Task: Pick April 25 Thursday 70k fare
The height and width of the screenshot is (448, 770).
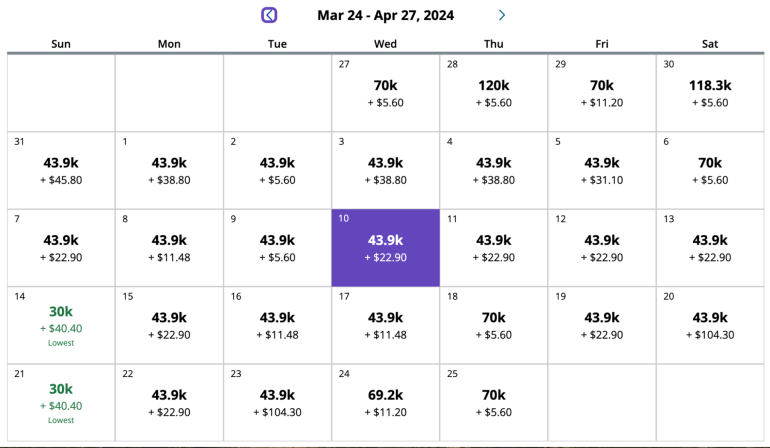Action: point(493,404)
